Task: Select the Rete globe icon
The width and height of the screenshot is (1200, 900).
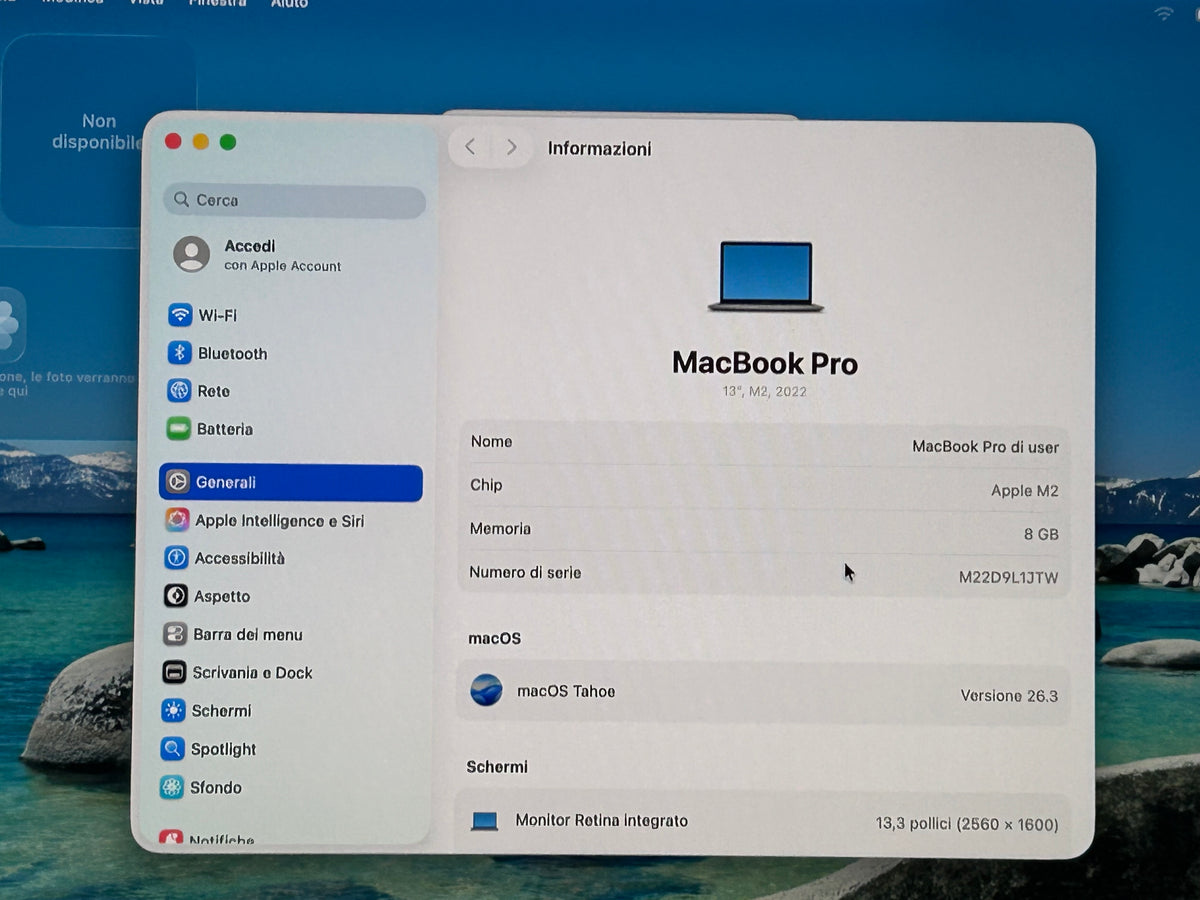Action: pos(179,391)
